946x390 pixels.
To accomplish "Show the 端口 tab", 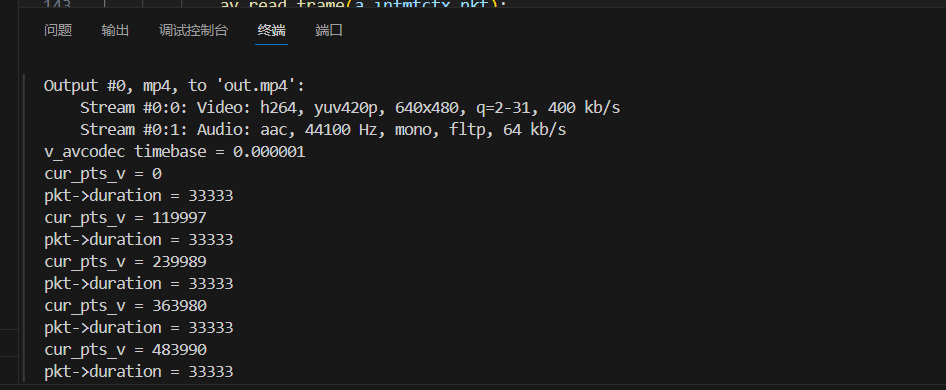I will pos(329,30).
